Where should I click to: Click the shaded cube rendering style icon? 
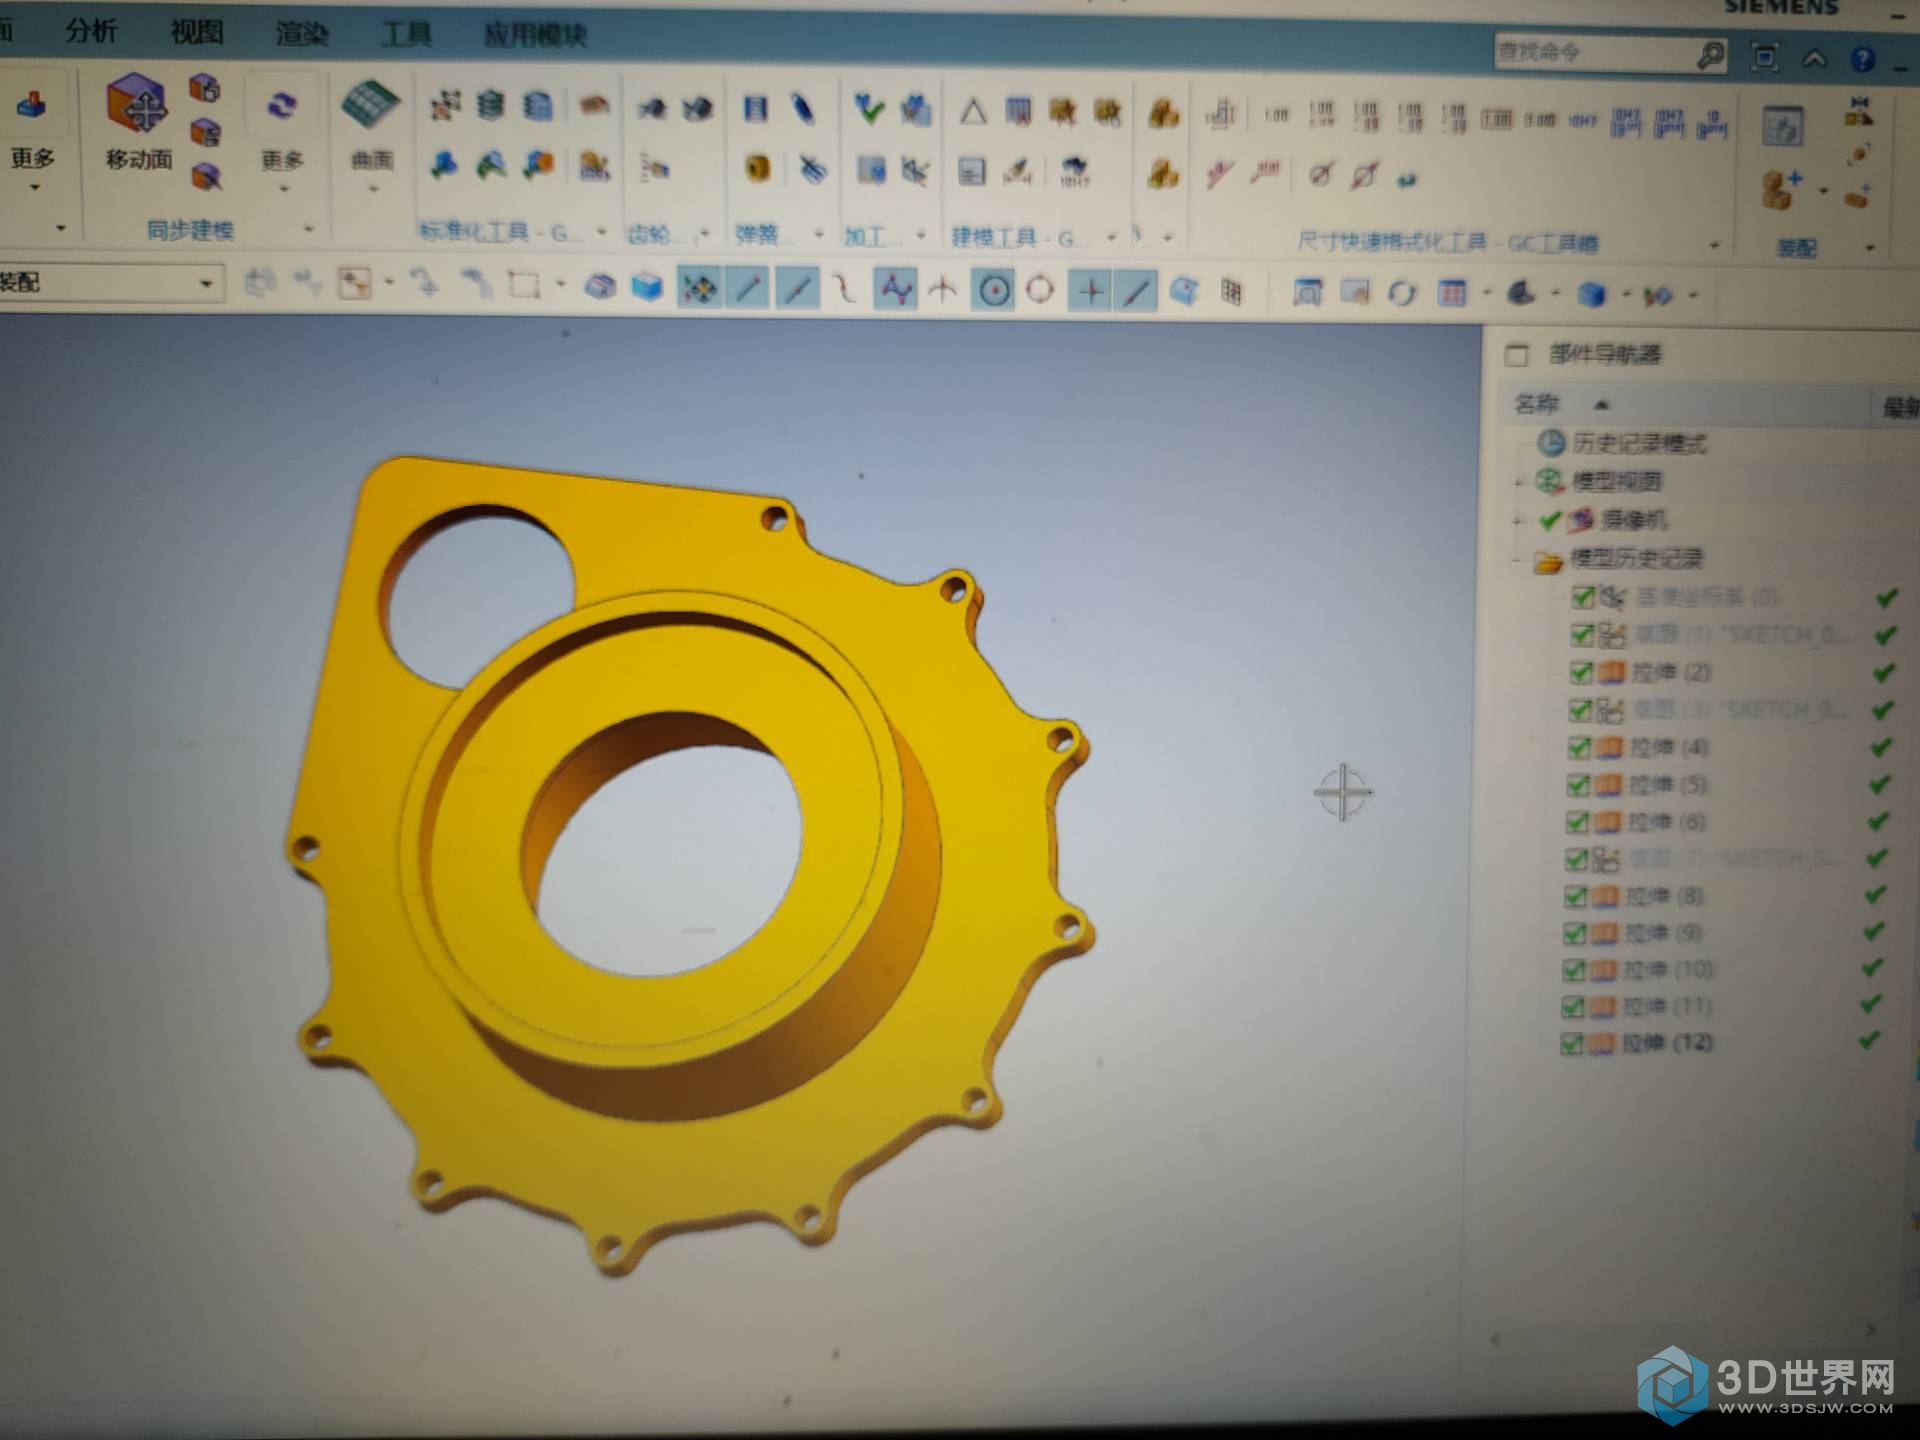coord(1592,295)
